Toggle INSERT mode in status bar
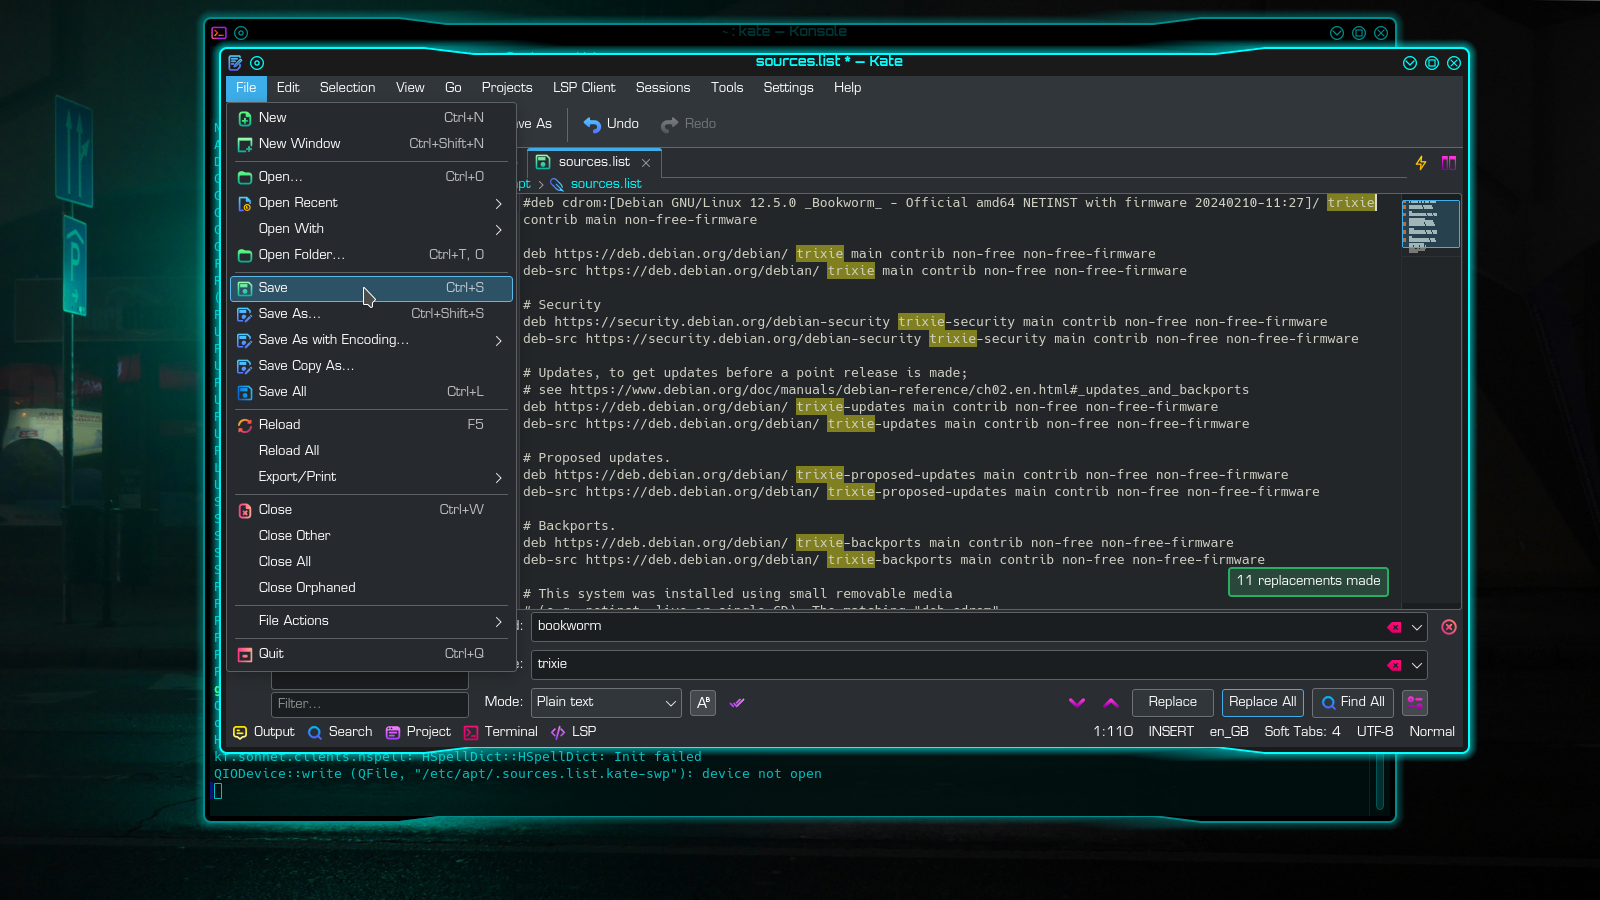This screenshot has width=1600, height=900. tap(1171, 732)
